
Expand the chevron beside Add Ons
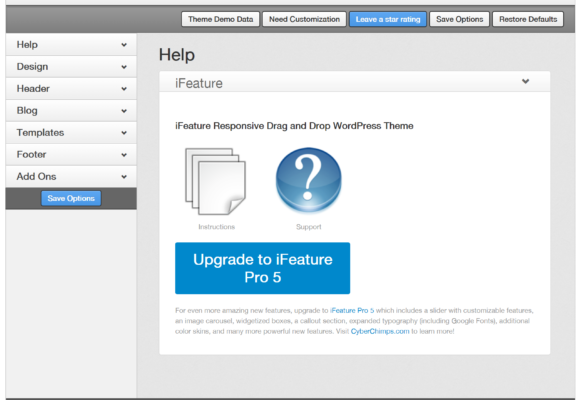click(124, 177)
